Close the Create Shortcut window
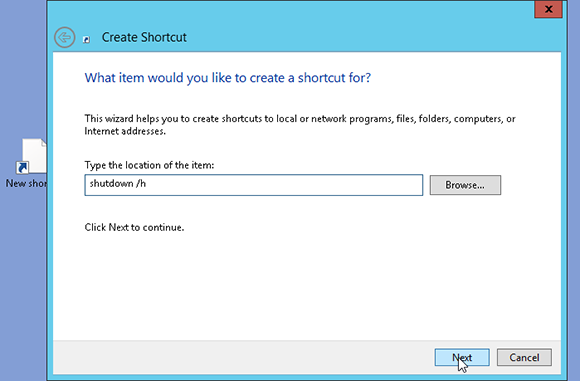580x381 pixels. click(548, 9)
